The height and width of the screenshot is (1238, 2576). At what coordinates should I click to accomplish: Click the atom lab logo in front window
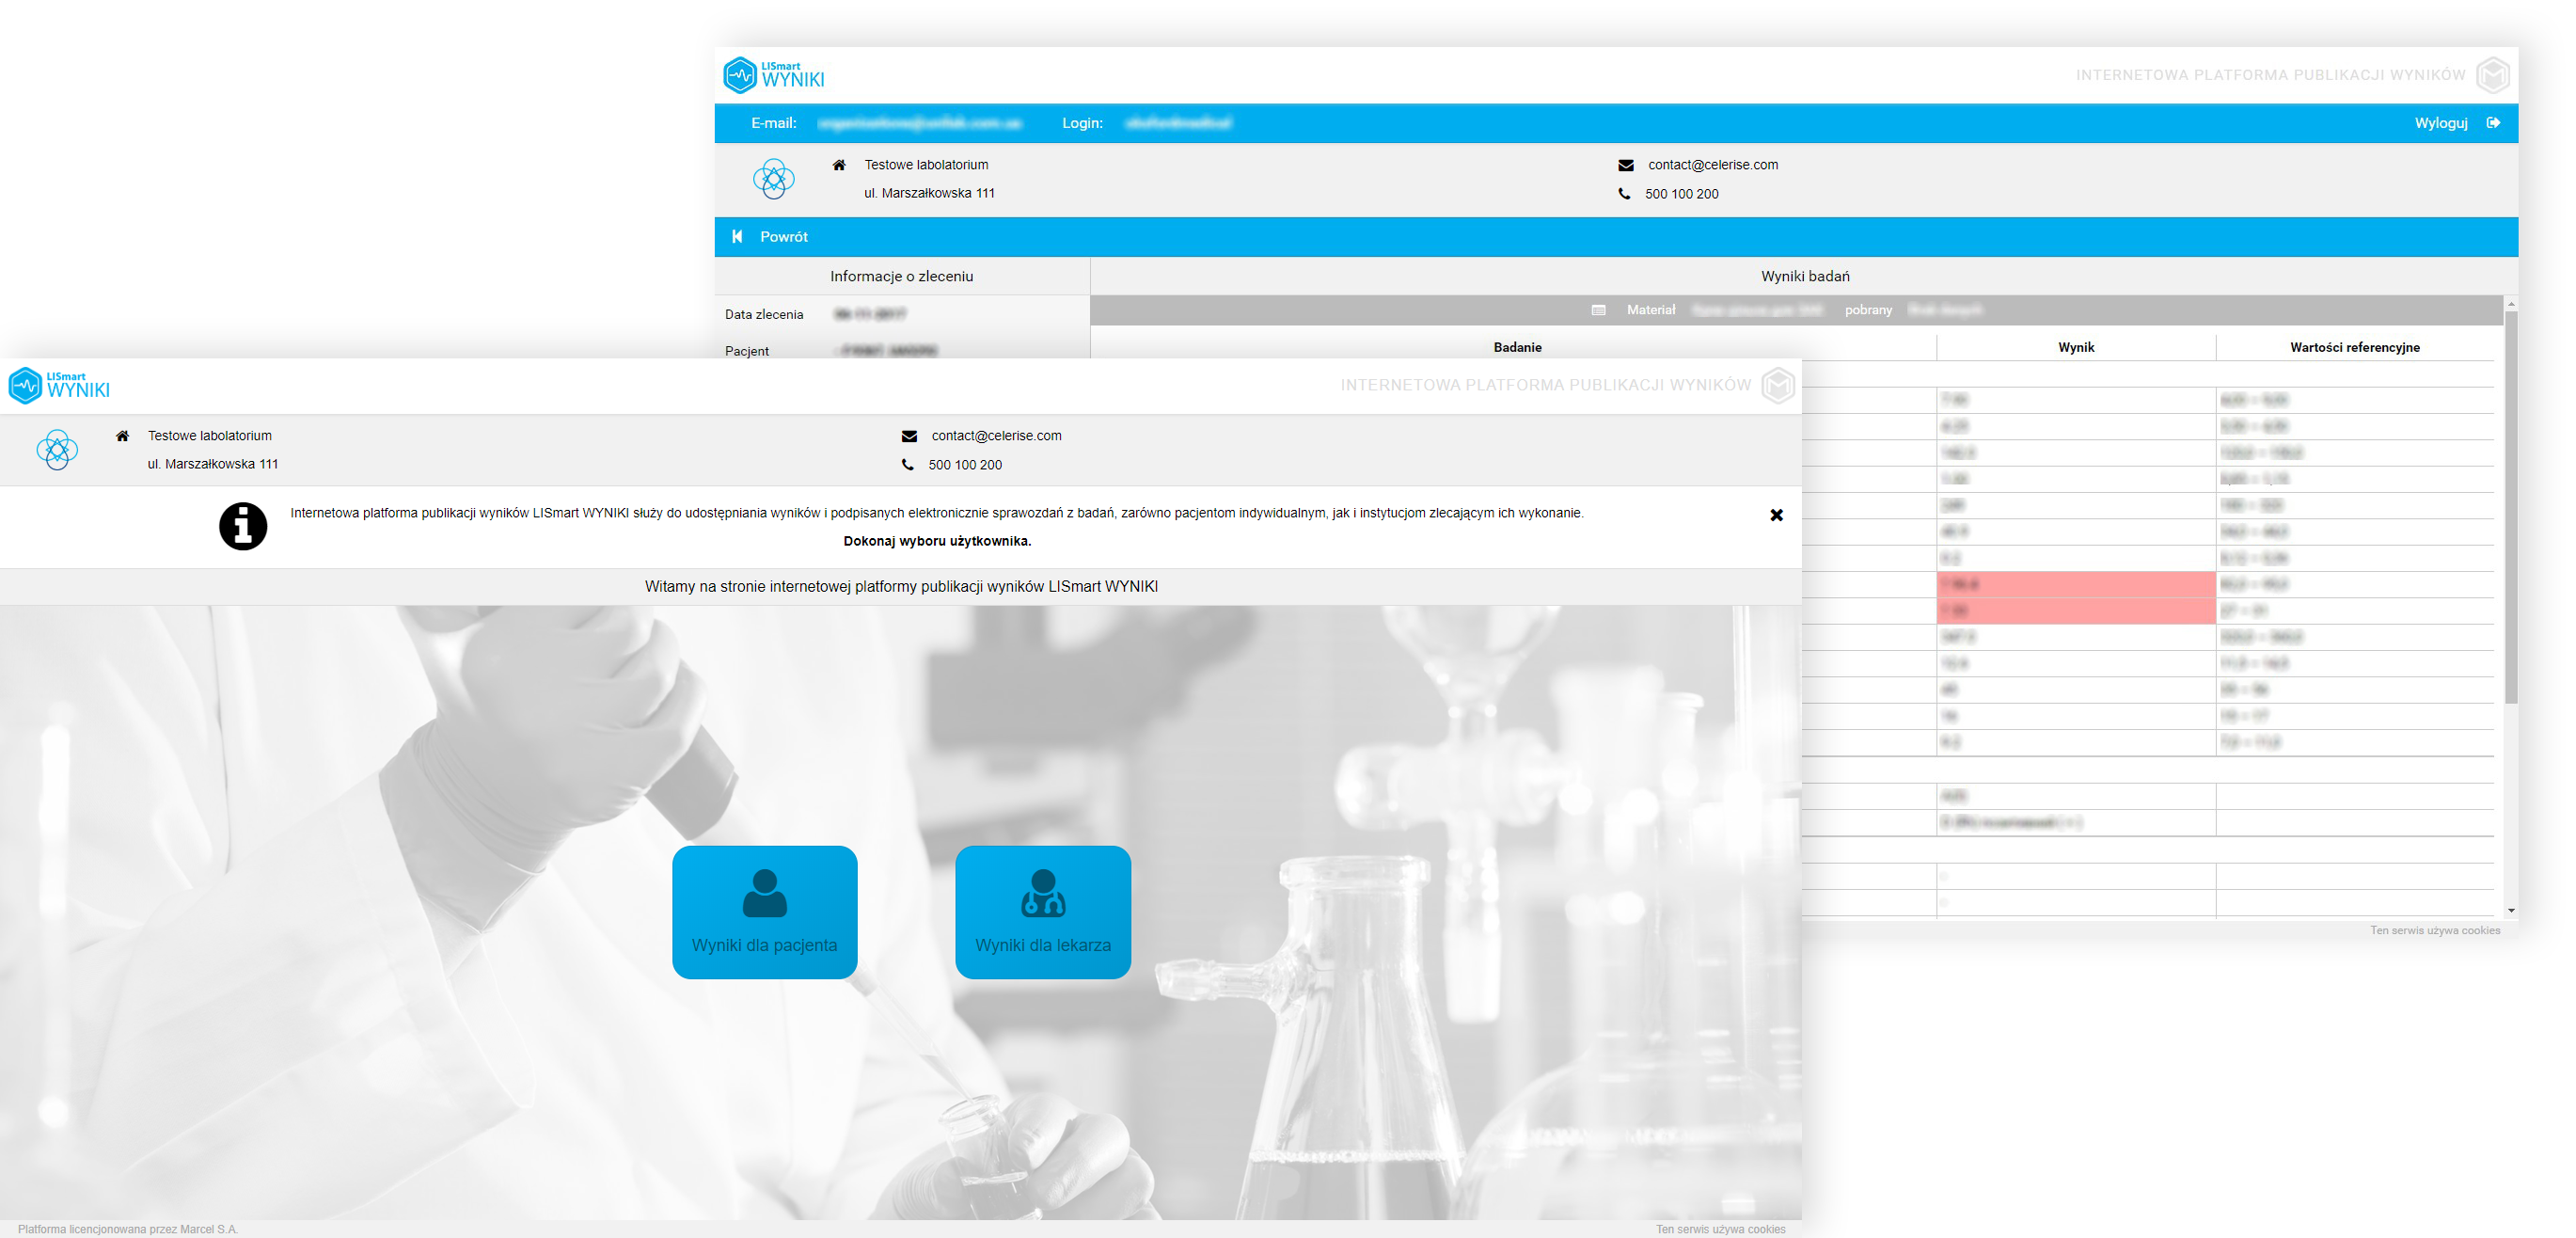pyautogui.click(x=57, y=450)
